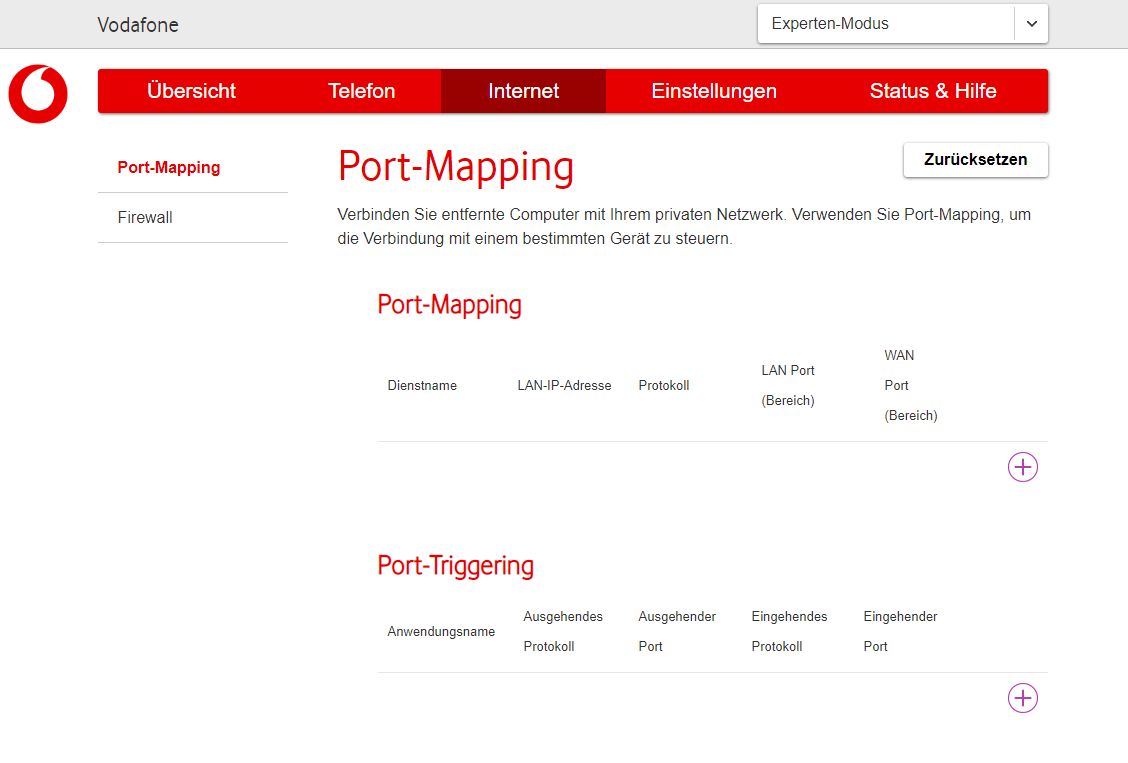1128x763 pixels.
Task: Click the Dienstname column header
Action: [x=422, y=385]
